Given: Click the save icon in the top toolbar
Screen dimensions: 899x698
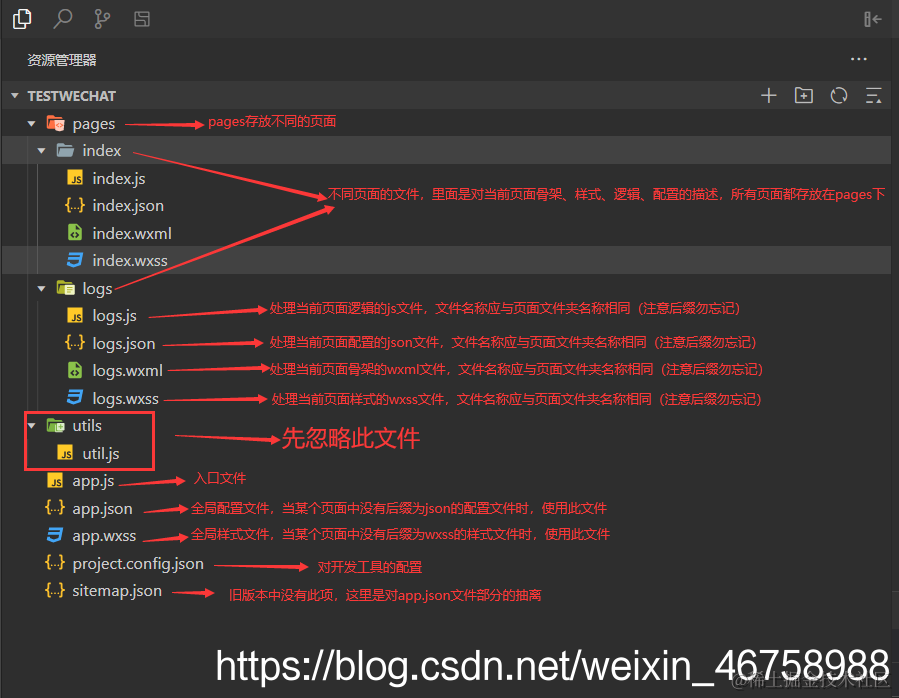Looking at the screenshot, I should [x=140, y=18].
